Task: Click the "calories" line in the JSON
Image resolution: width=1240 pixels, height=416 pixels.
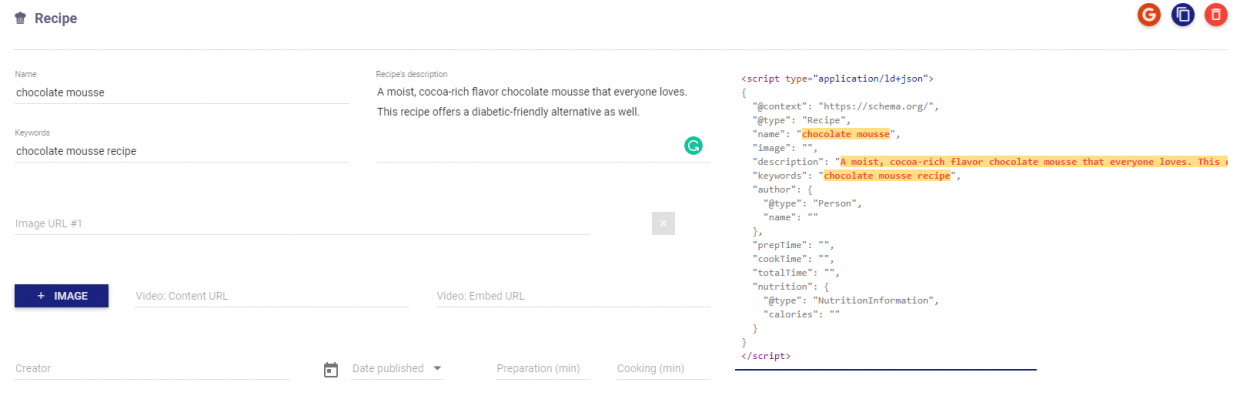Action: [801, 313]
